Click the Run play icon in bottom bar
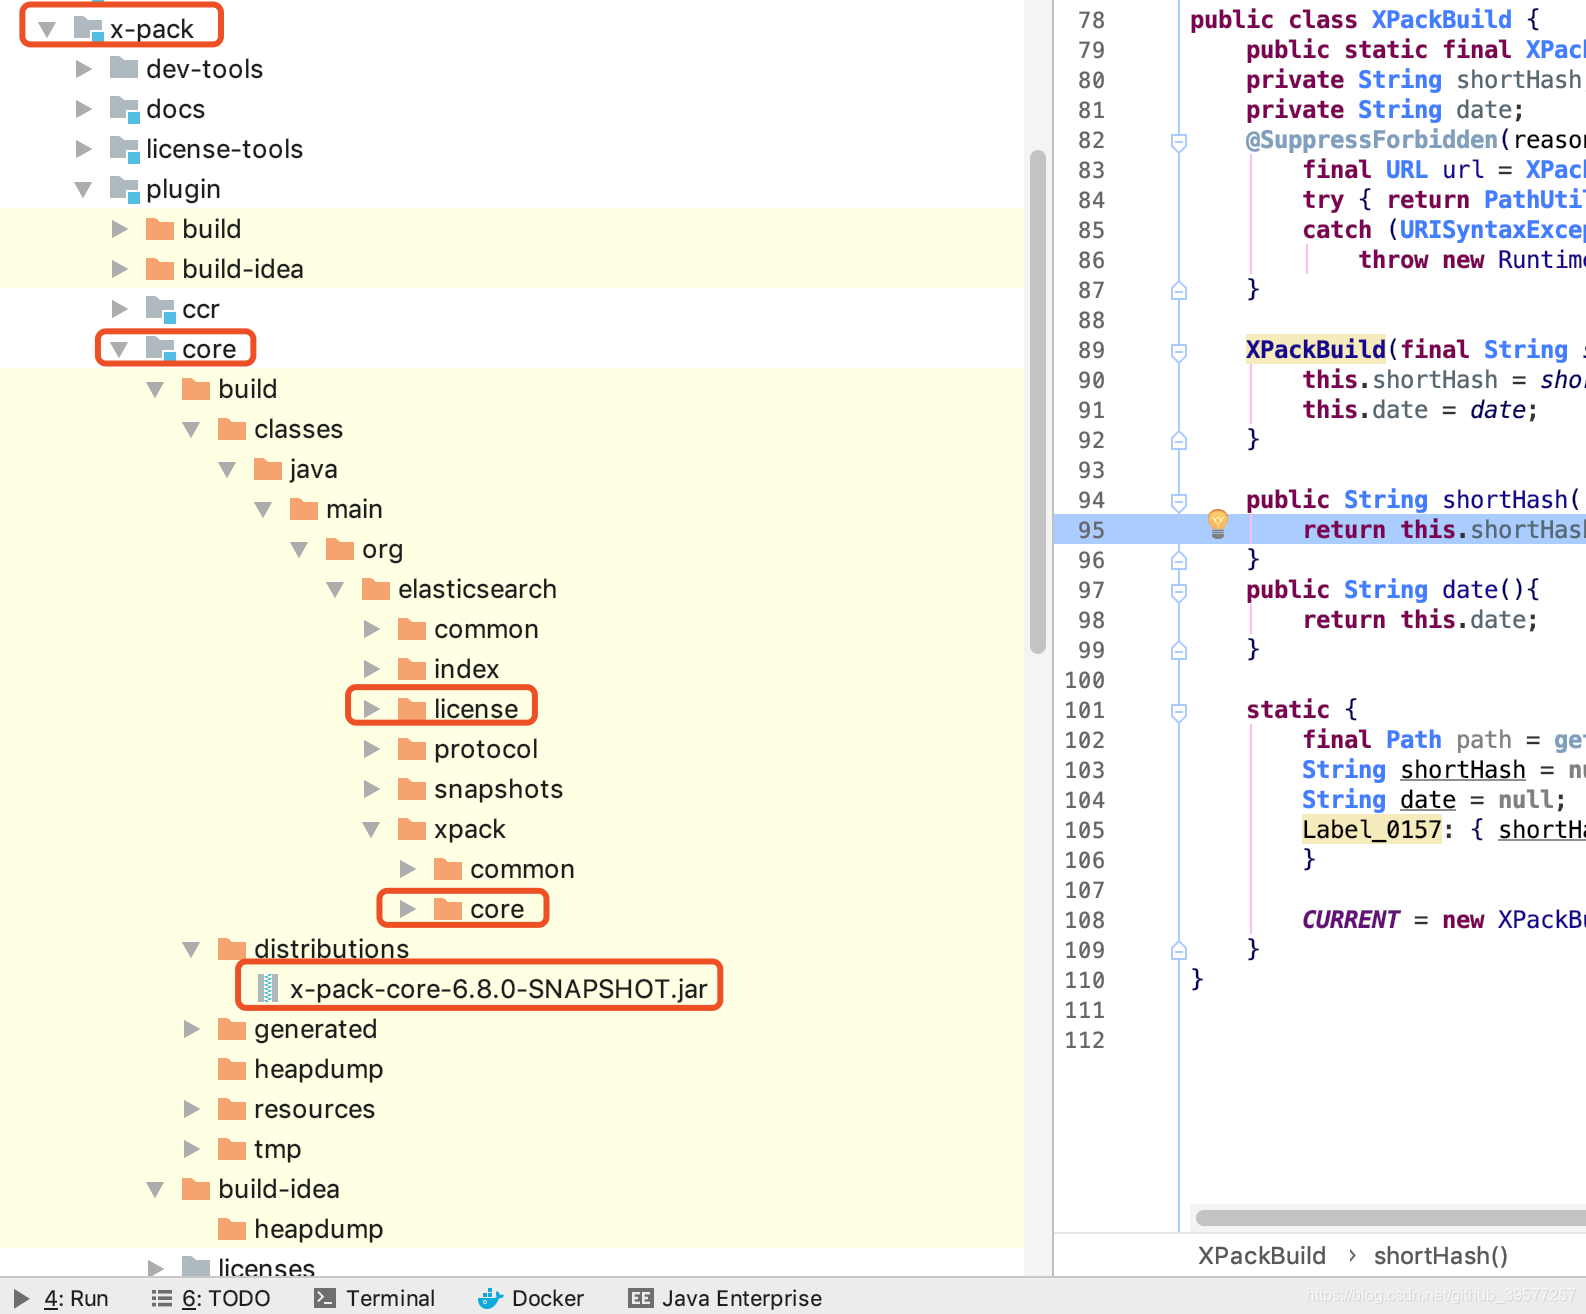Image resolution: width=1586 pixels, height=1314 pixels. click(21, 1298)
